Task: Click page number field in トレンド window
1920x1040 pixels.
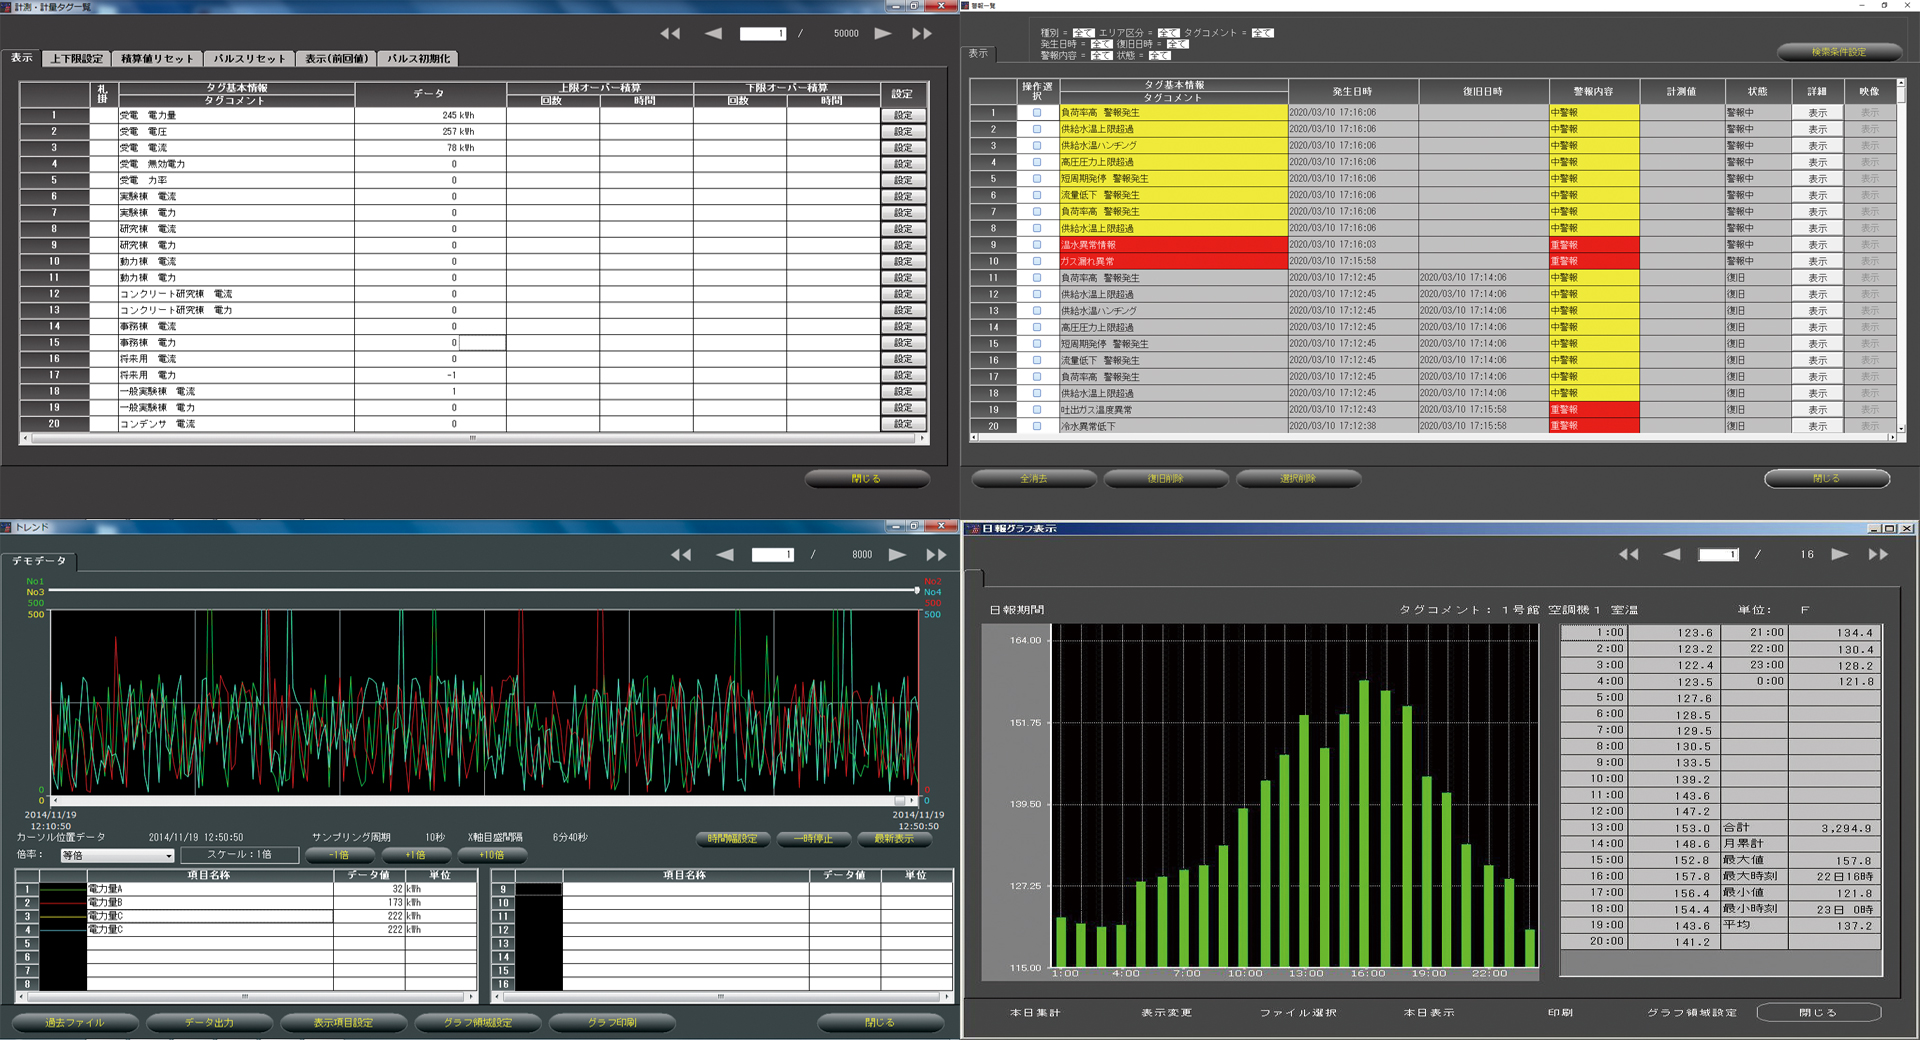Action: (x=773, y=554)
